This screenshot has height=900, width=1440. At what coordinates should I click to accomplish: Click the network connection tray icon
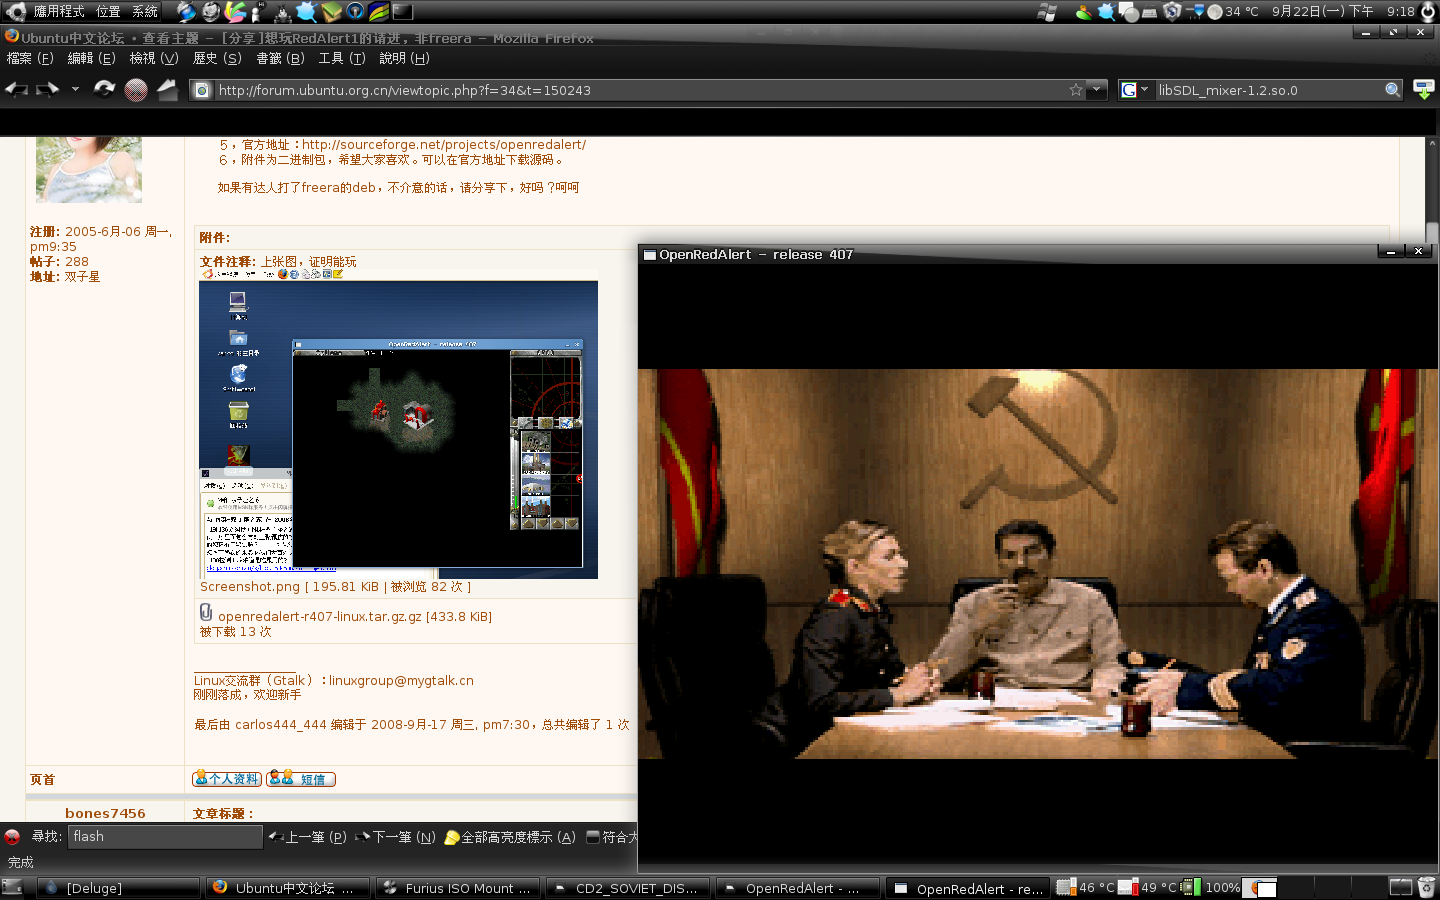1195,12
